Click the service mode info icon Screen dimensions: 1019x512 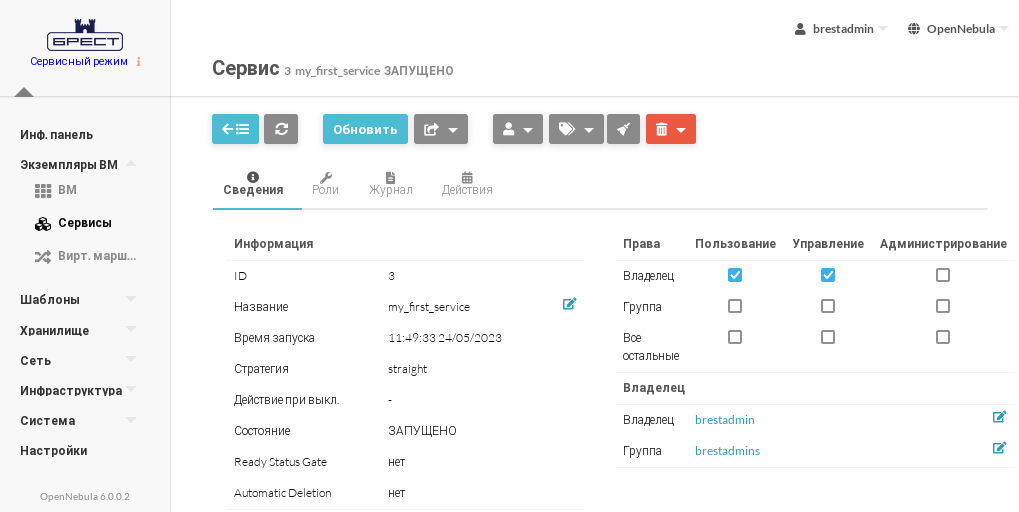tap(139, 62)
